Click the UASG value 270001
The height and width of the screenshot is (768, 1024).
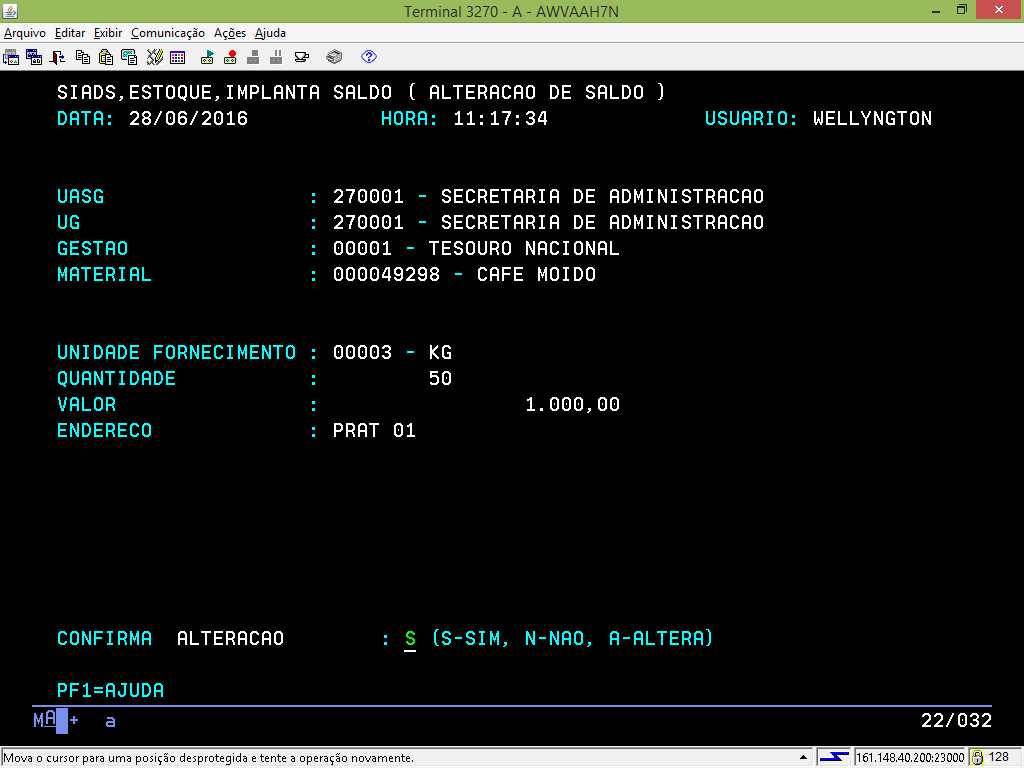[x=368, y=197]
